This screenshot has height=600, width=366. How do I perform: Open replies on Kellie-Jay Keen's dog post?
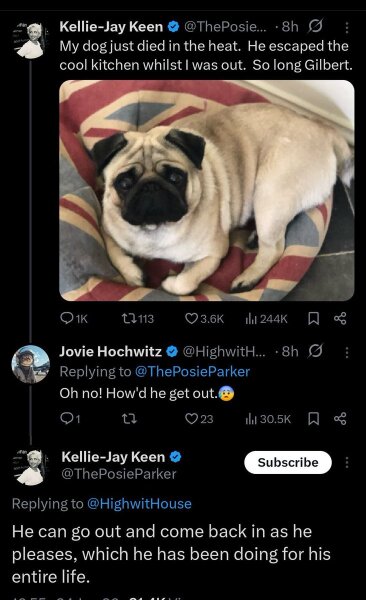[74, 318]
